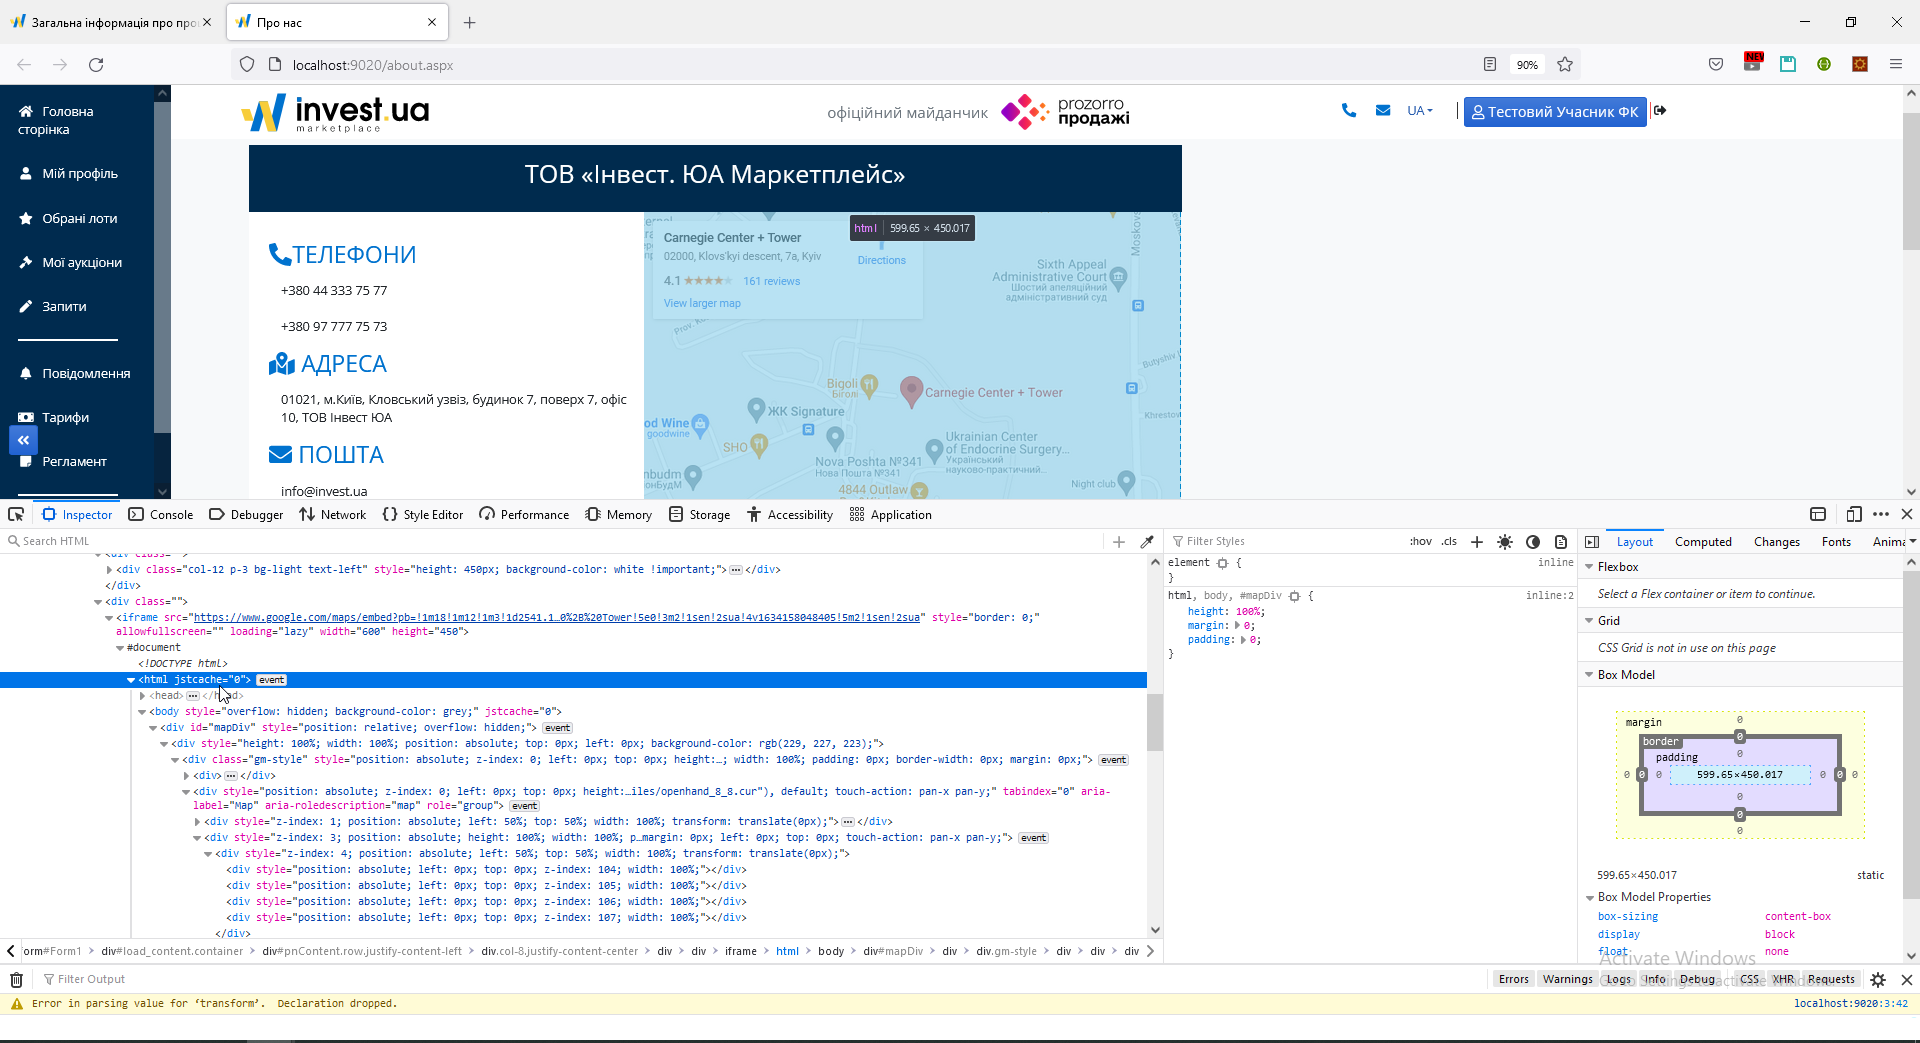Collapse the sidebar with double-chevron button
This screenshot has height=1043, width=1920.
pos(23,440)
